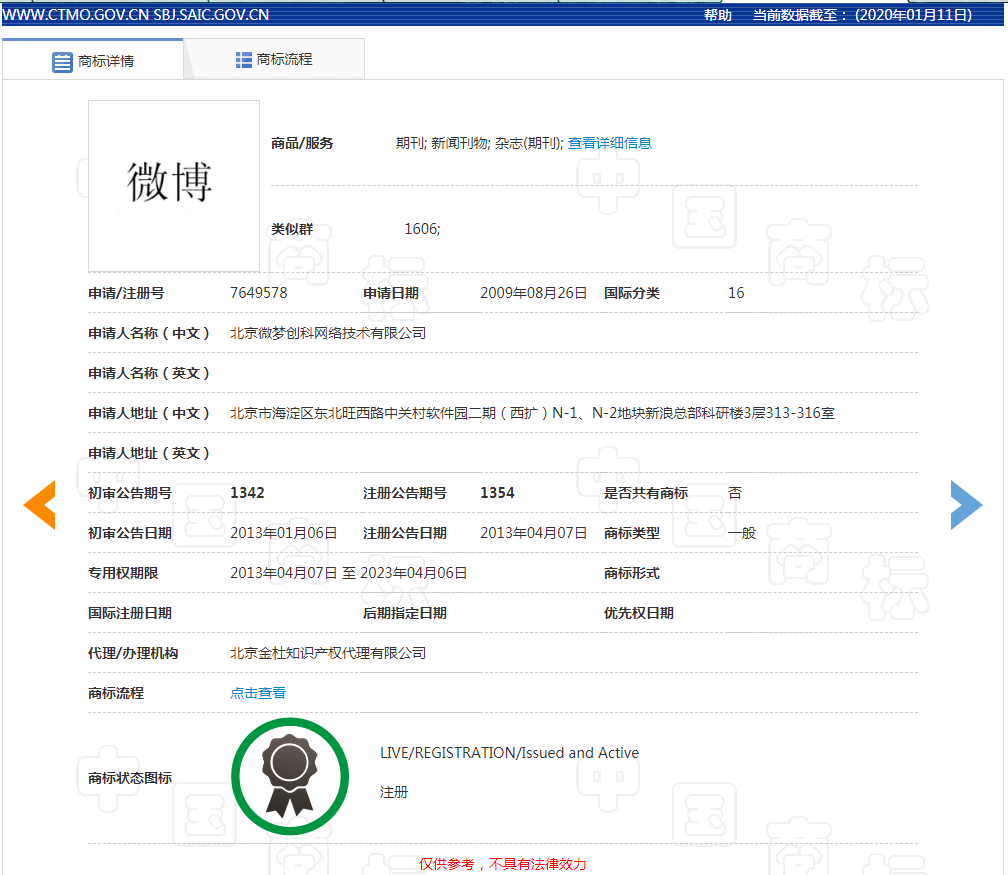Image resolution: width=1008 pixels, height=875 pixels.
Task: Select status text LIVE/REGISTRATION/Issued and Active
Action: click(x=509, y=753)
